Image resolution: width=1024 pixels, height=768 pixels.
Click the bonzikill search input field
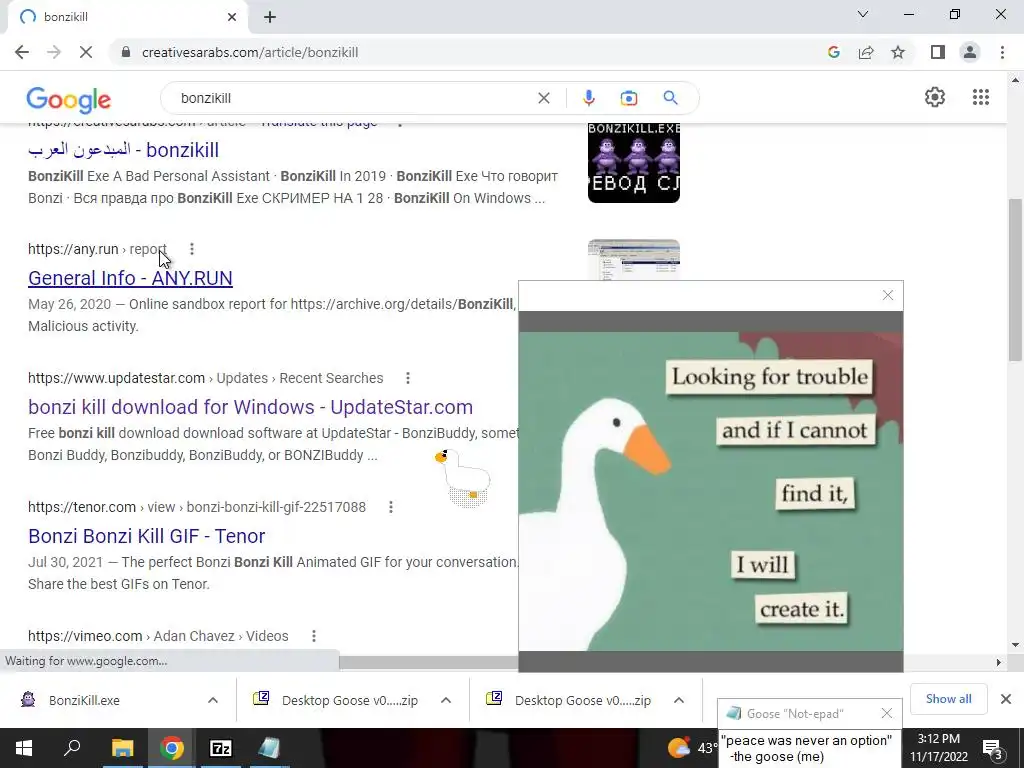[x=353, y=98]
